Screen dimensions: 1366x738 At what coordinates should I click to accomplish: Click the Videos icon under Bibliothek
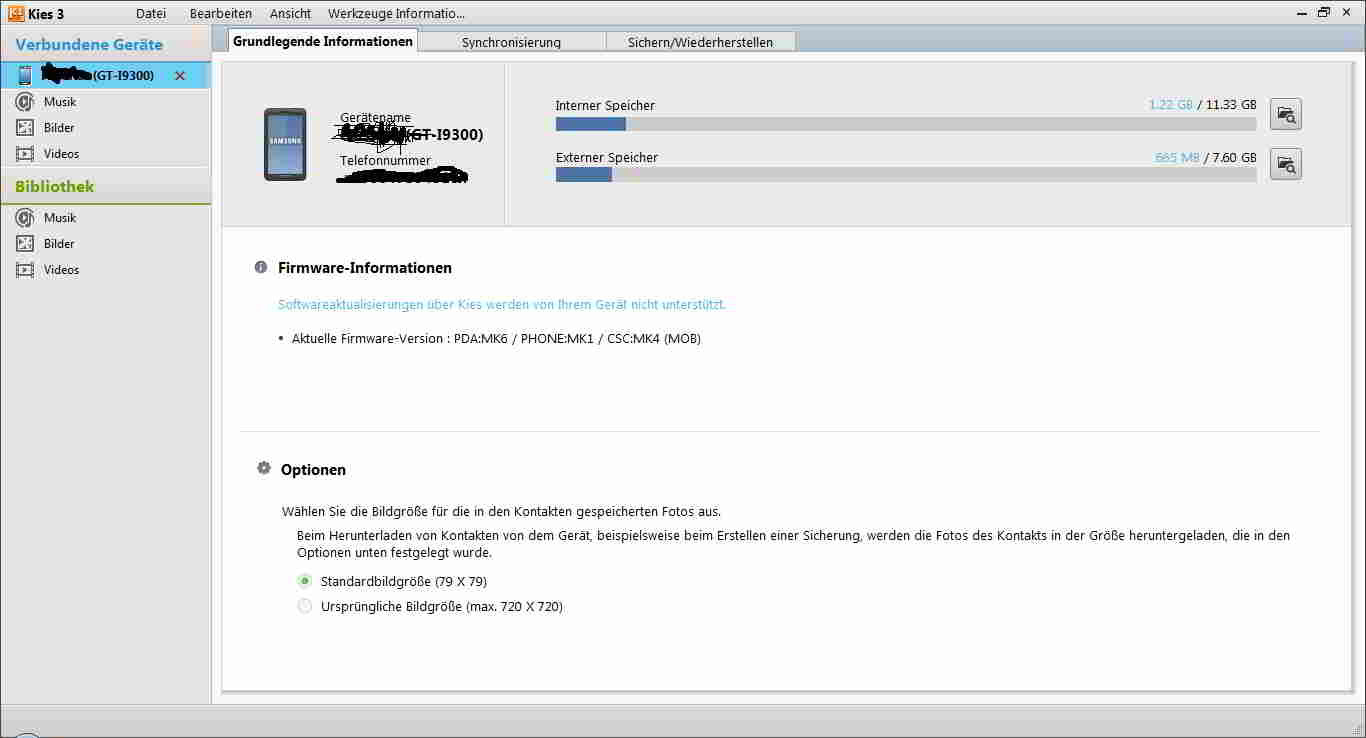click(x=25, y=270)
